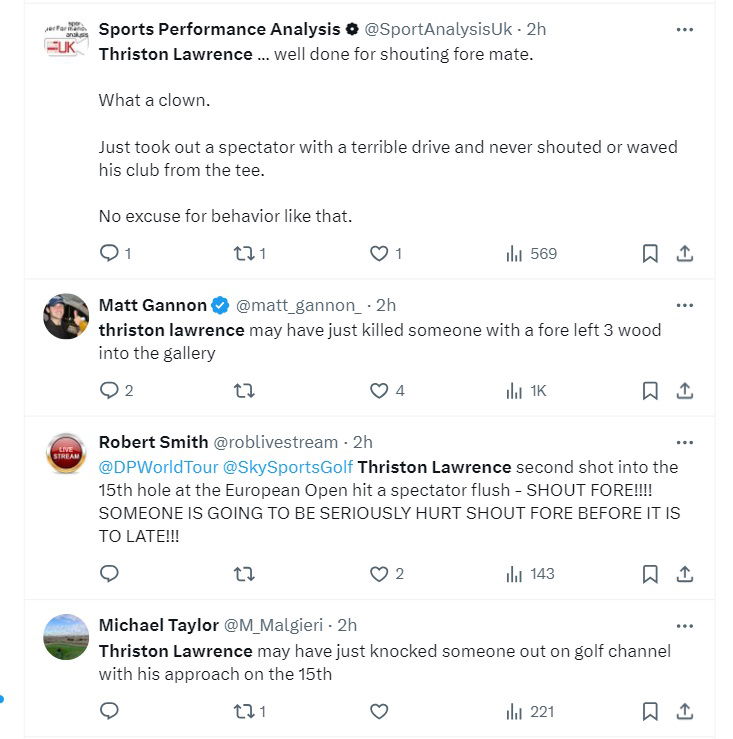
Task: Share Matt Gannon's tweet
Action: click(685, 391)
